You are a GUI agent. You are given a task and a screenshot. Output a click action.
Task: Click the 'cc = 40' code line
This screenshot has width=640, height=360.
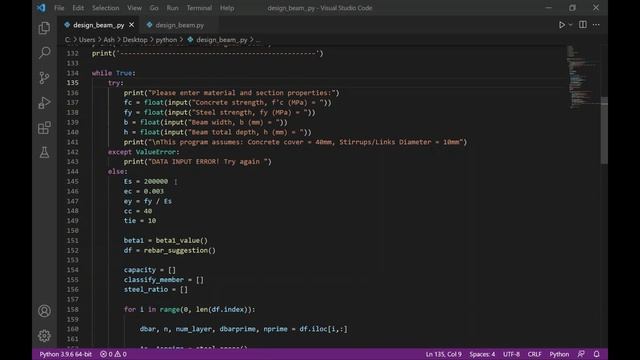pyautogui.click(x=138, y=211)
